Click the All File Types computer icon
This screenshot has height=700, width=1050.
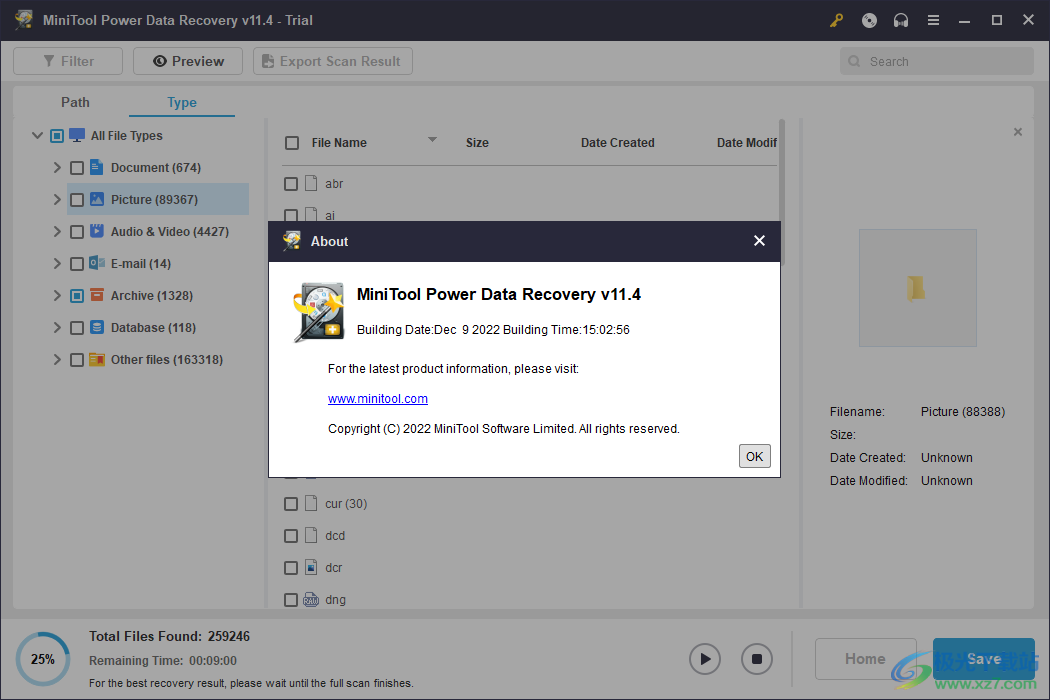(x=77, y=135)
